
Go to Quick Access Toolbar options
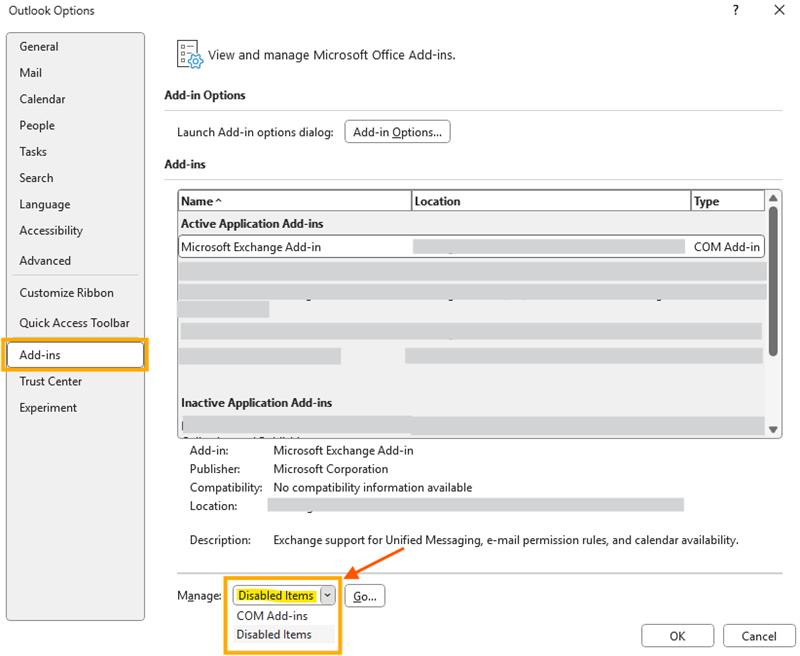[x=74, y=323]
